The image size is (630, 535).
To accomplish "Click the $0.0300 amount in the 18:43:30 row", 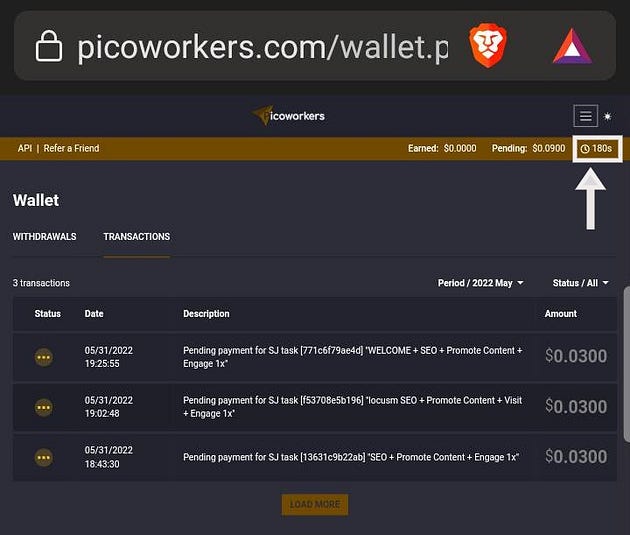I will (576, 457).
